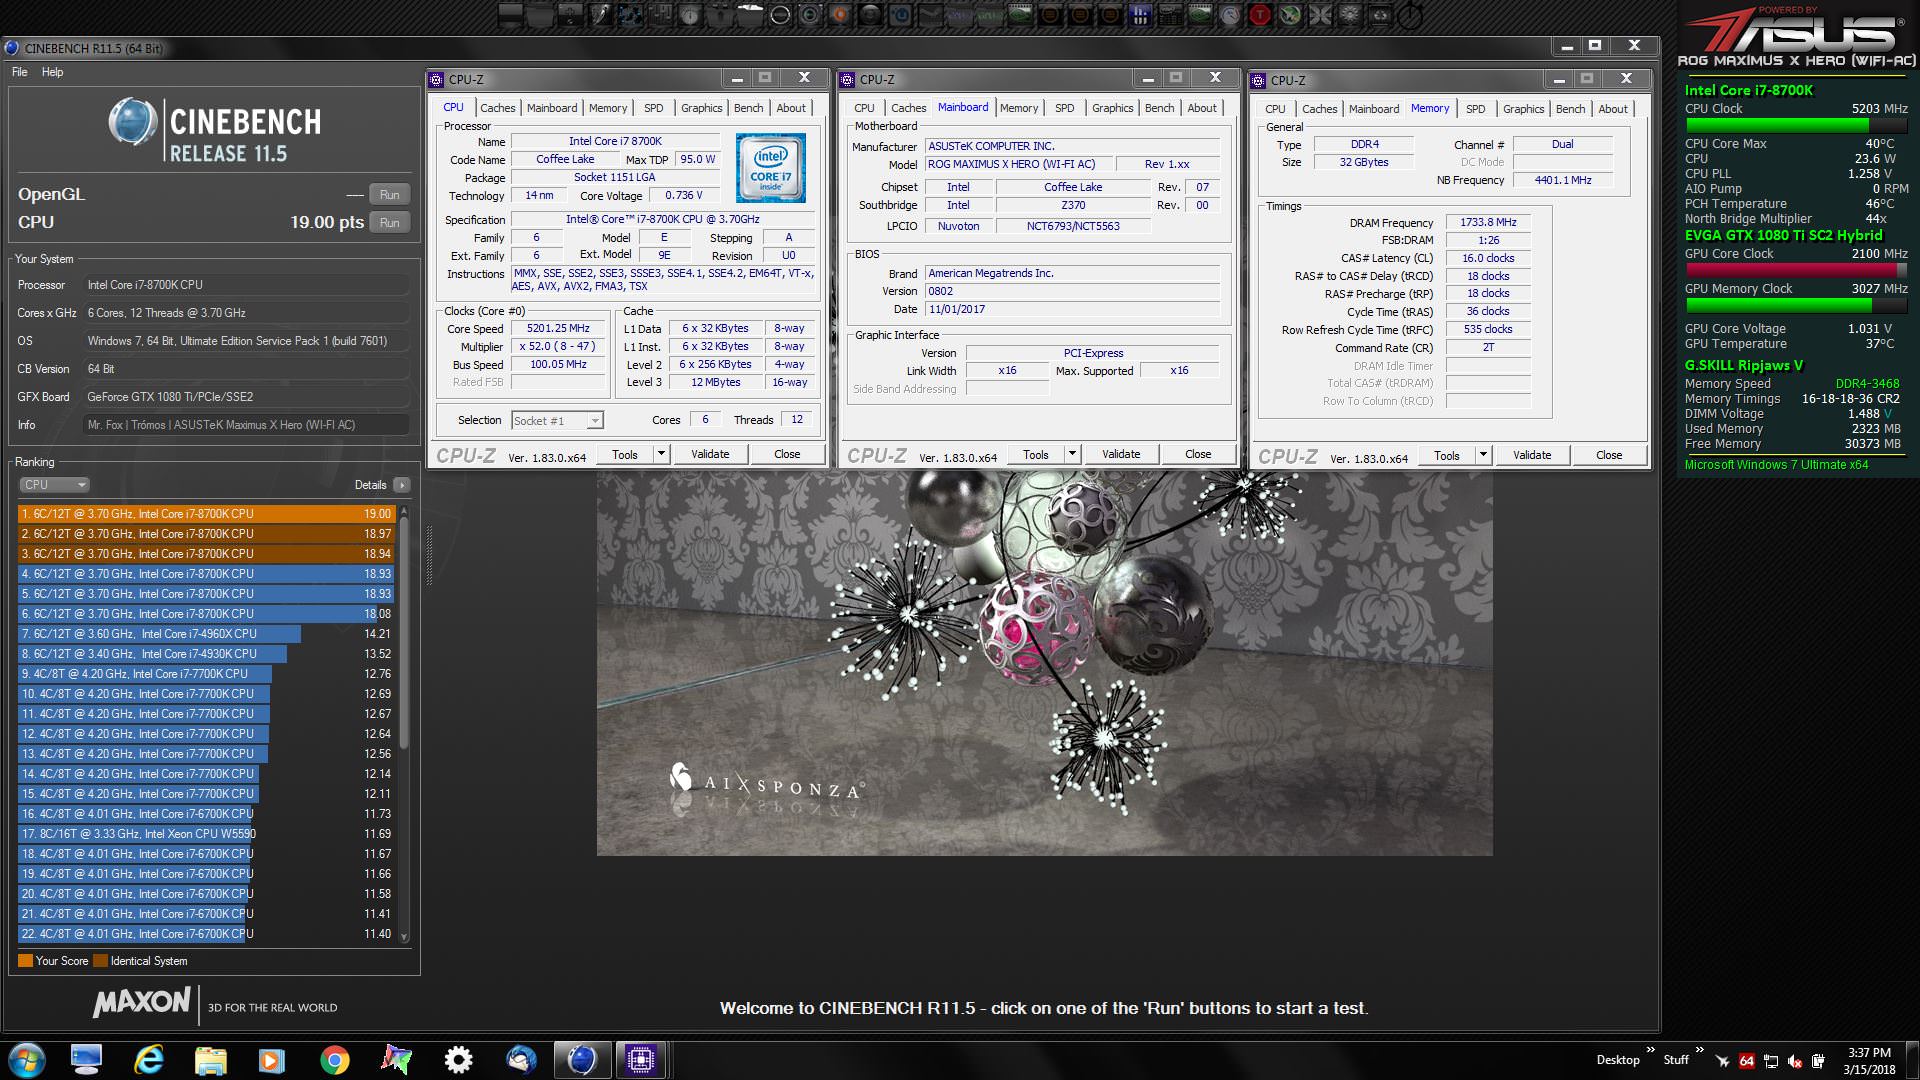Viewport: 1920px width, 1080px height.
Task: Expand Tools arrow in CPU tab window
Action: (661, 454)
